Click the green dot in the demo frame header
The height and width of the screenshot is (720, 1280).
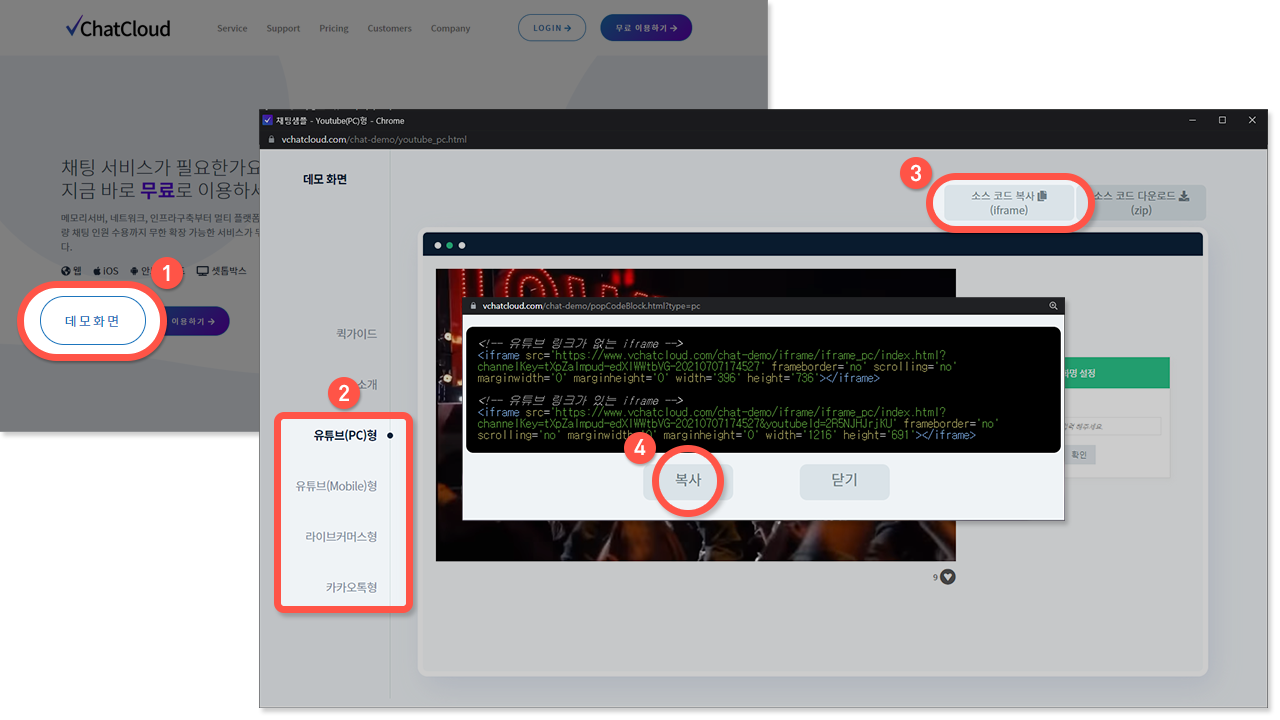tap(450, 245)
